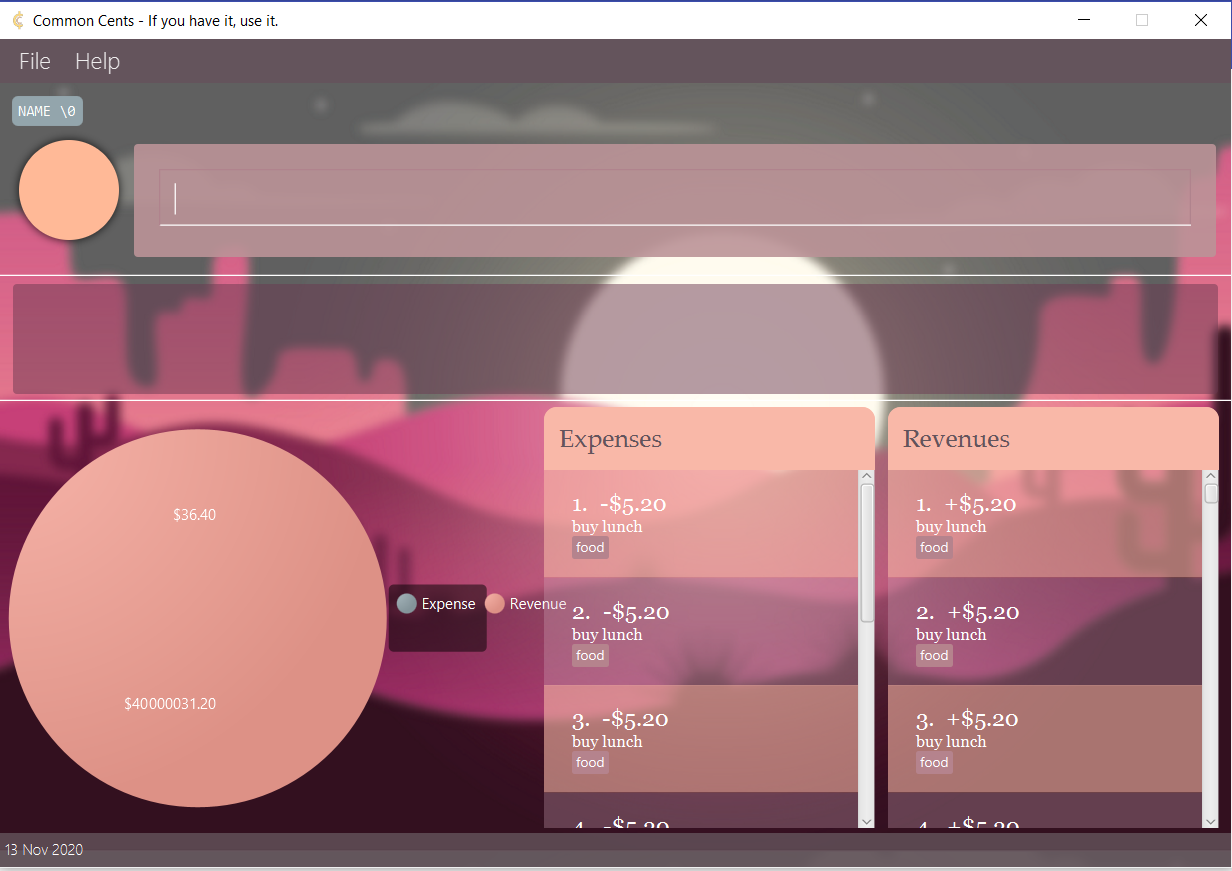Click the pink Revenue legend dot
Screen dimensions: 1232x871
495,604
